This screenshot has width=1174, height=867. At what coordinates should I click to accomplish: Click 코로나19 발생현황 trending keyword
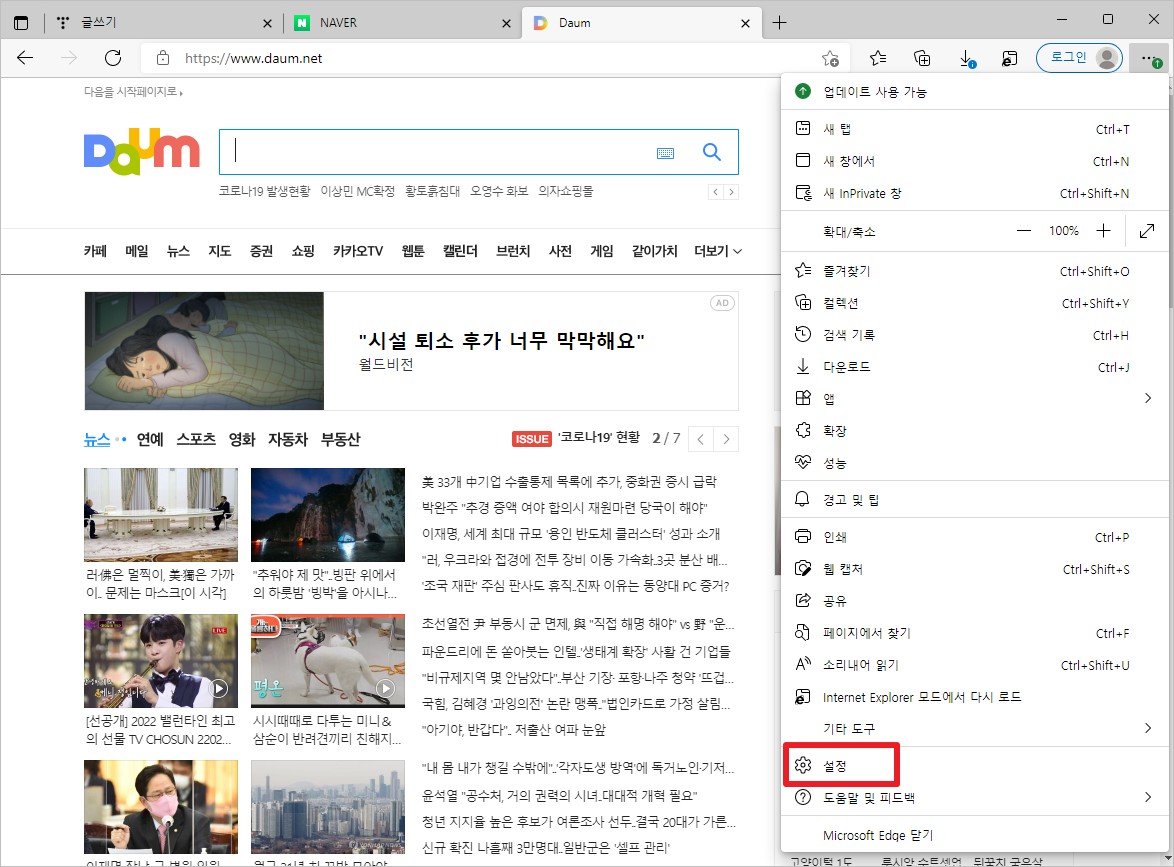[264, 191]
